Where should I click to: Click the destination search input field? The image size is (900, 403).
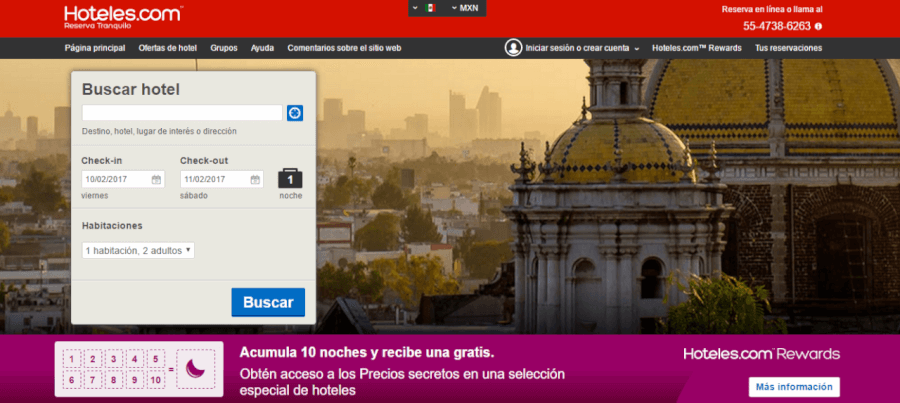tap(182, 113)
